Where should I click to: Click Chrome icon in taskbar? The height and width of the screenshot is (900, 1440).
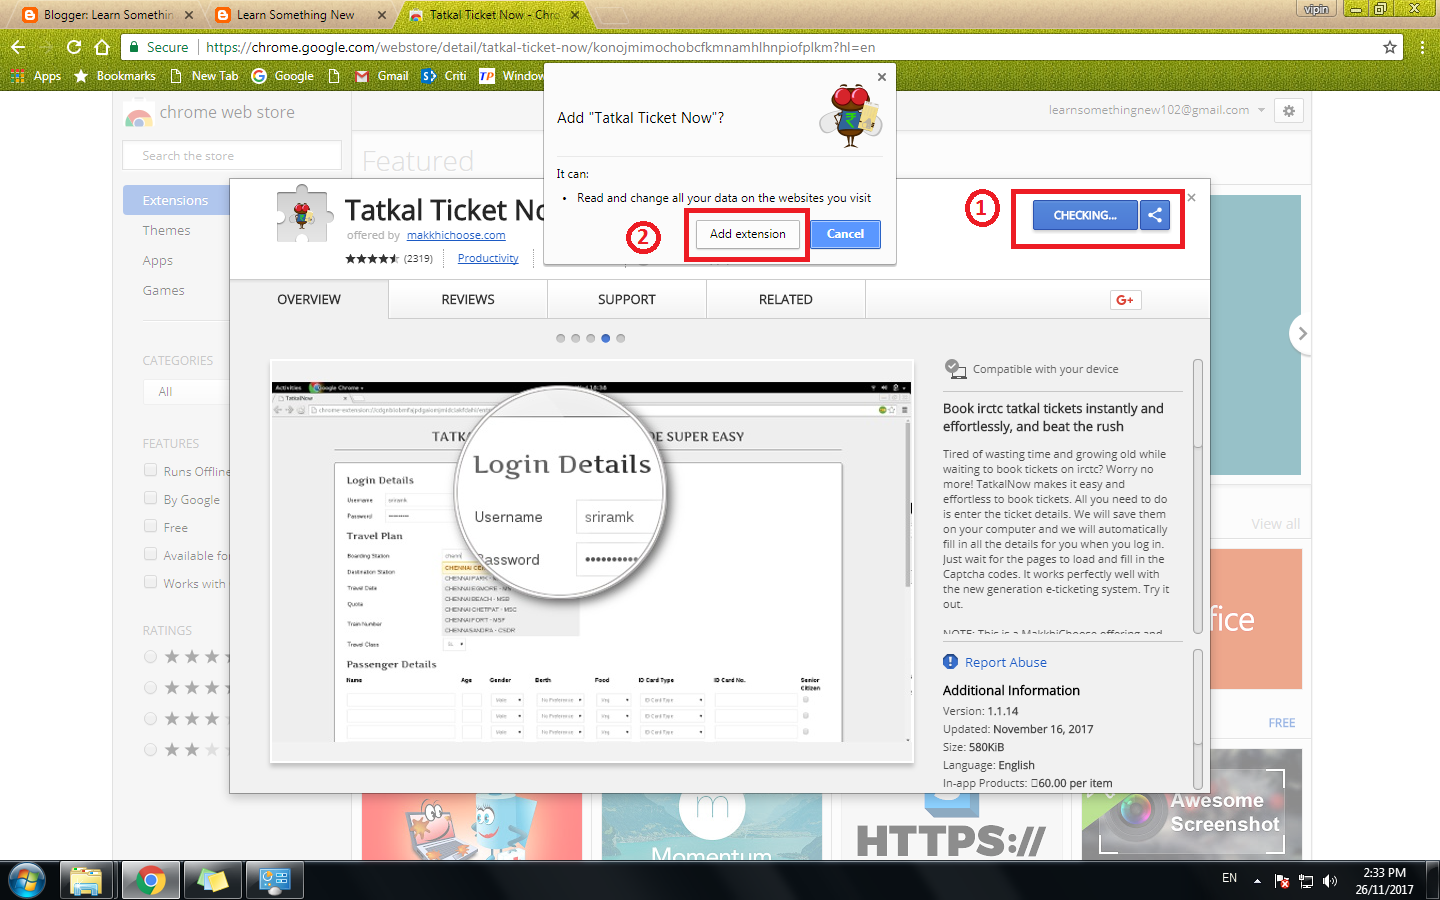[150, 881]
